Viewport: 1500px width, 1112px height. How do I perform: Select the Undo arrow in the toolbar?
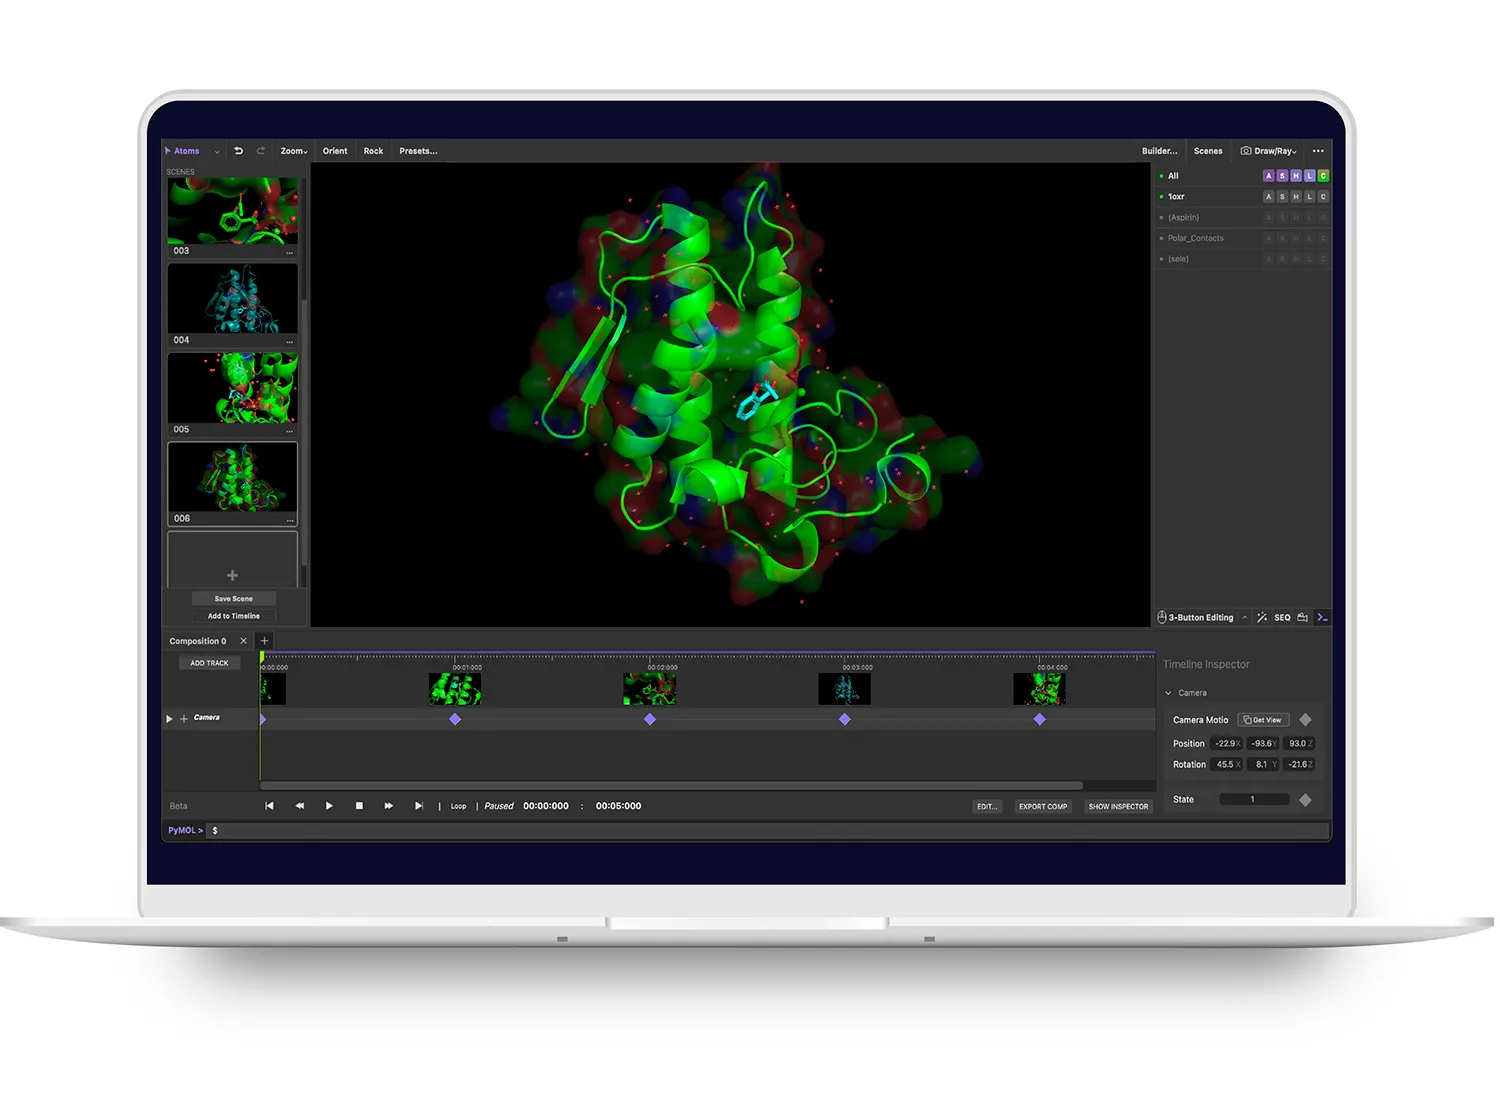pyautogui.click(x=239, y=151)
